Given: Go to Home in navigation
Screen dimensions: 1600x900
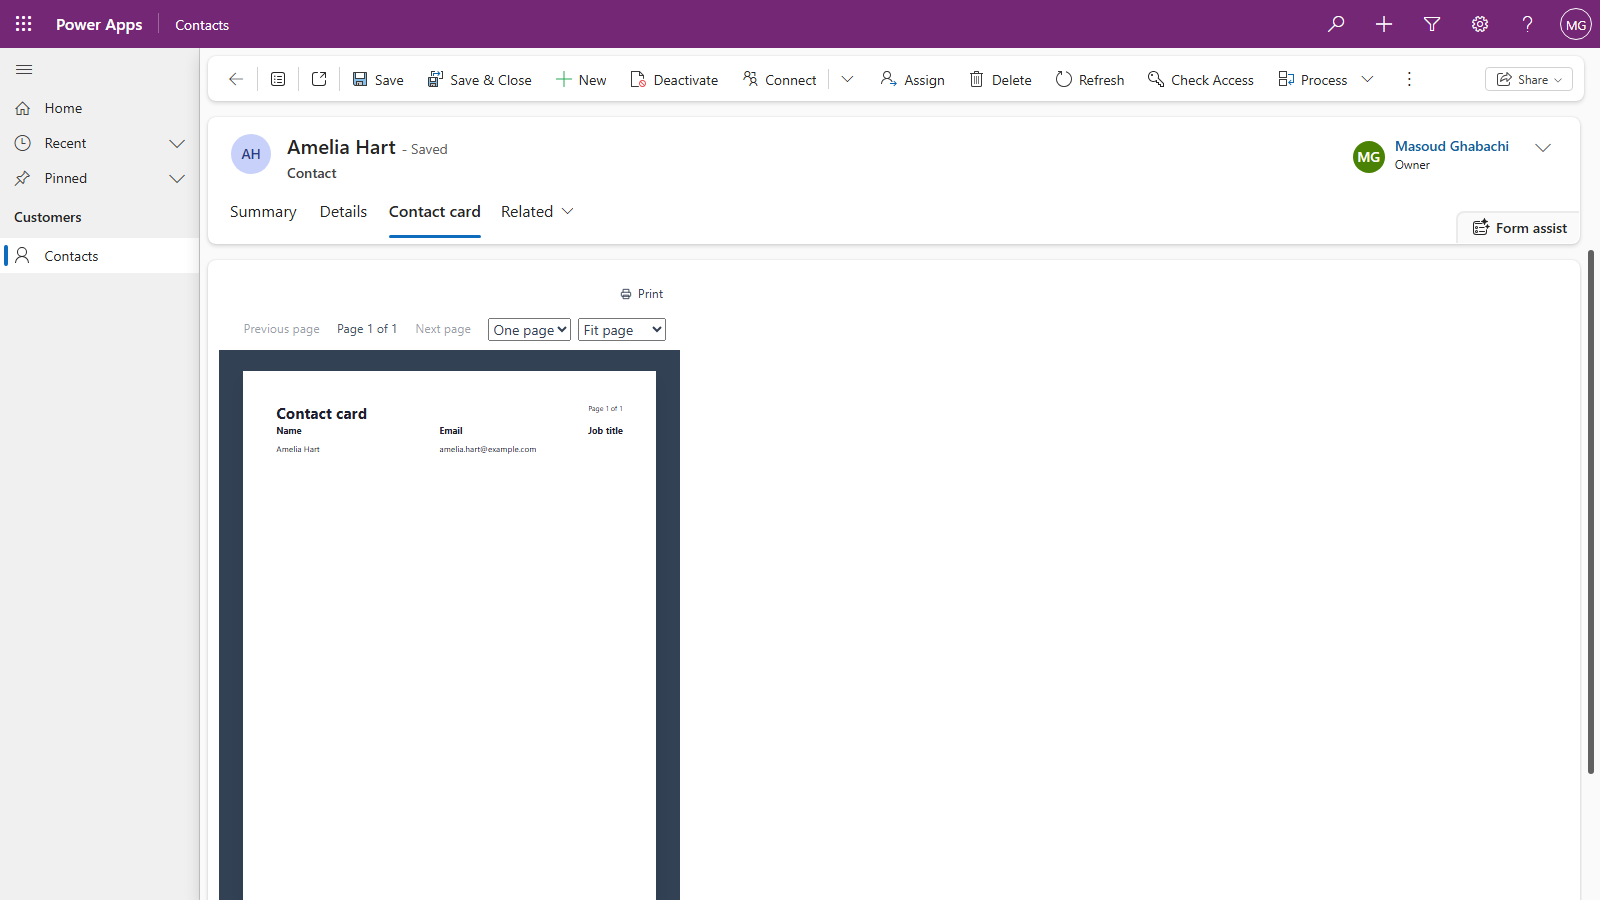Looking at the screenshot, I should tap(100, 108).
